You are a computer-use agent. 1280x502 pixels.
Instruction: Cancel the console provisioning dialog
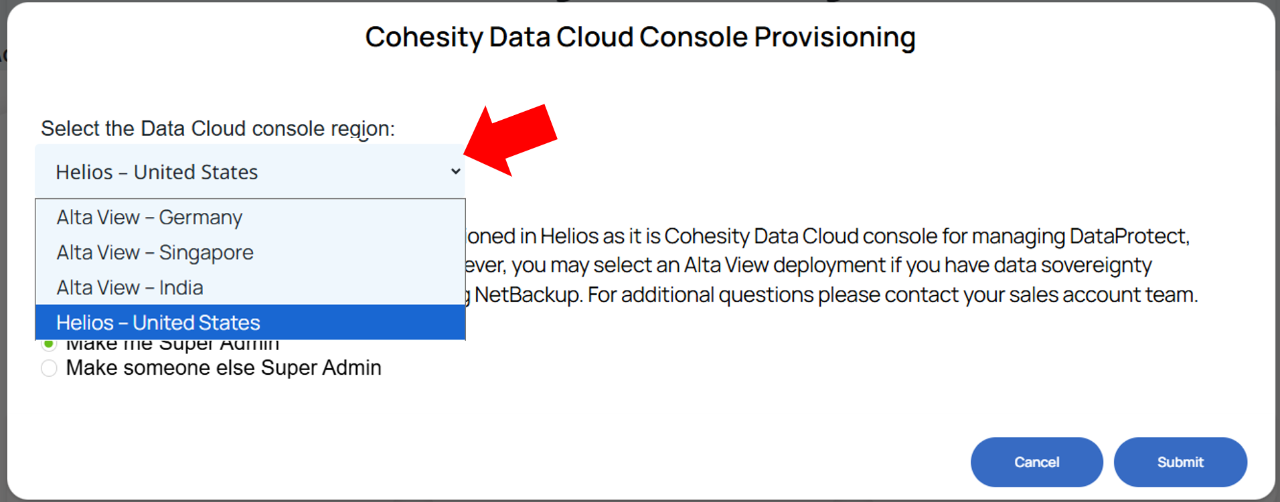point(1037,462)
